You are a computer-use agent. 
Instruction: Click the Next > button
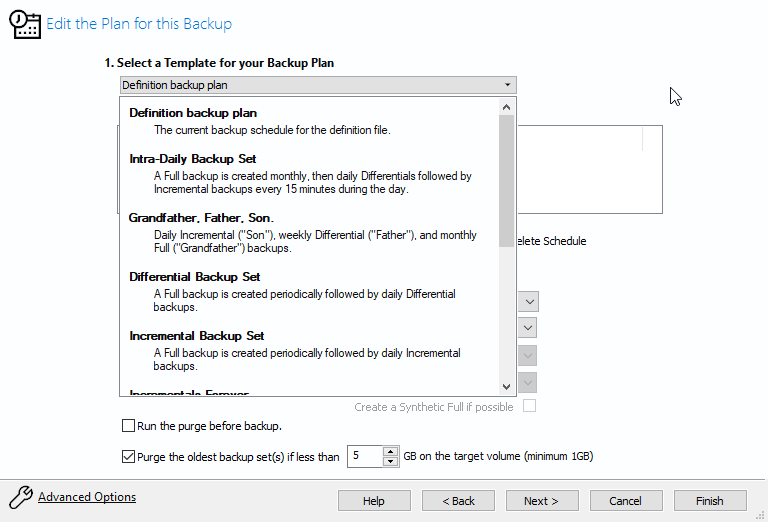pyautogui.click(x=542, y=501)
